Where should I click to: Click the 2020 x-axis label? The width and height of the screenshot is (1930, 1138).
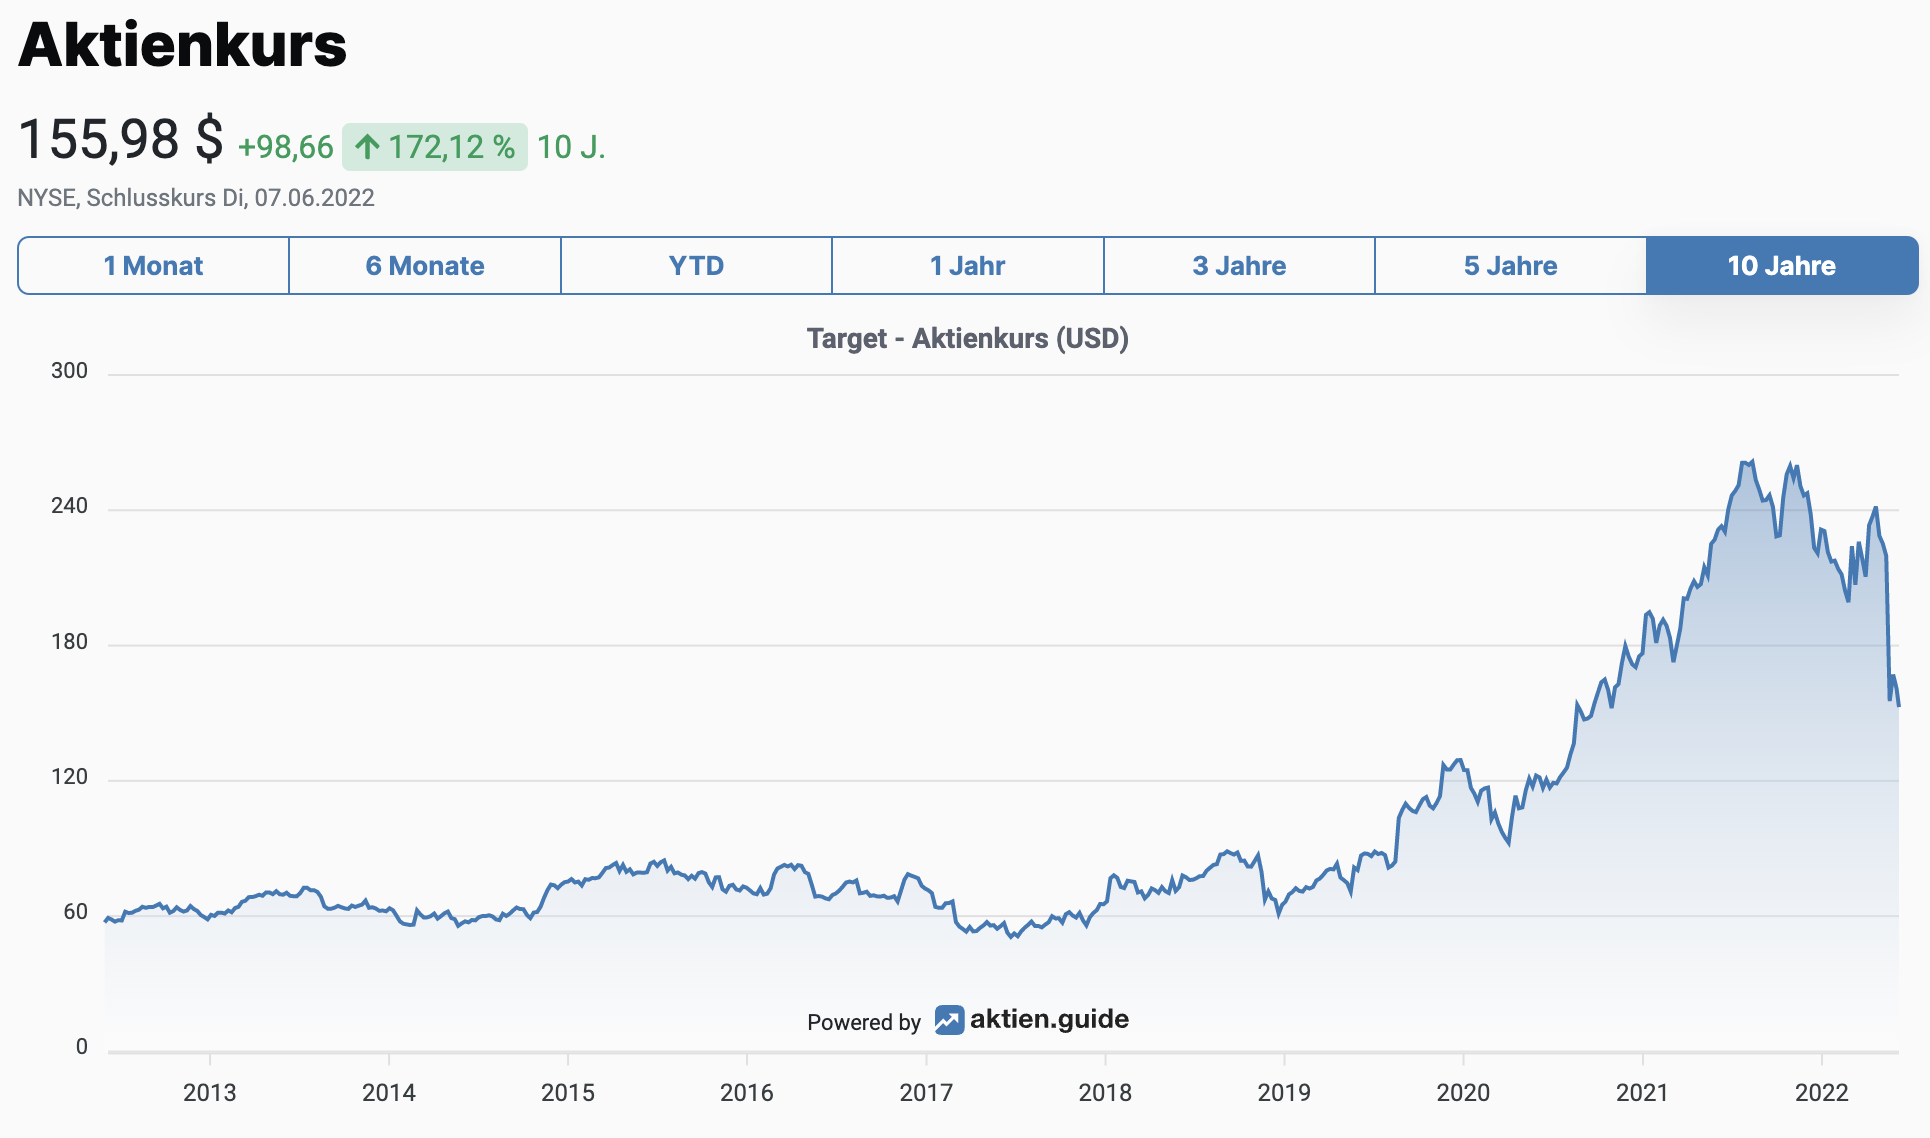point(1463,1093)
